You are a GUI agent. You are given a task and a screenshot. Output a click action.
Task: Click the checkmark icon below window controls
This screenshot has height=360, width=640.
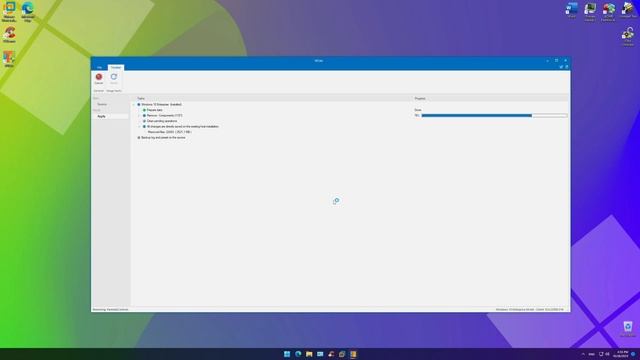(x=561, y=67)
